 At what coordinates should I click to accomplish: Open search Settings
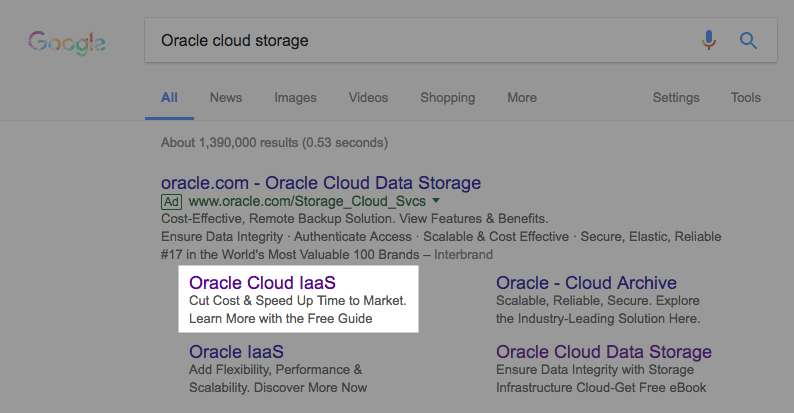click(x=676, y=98)
